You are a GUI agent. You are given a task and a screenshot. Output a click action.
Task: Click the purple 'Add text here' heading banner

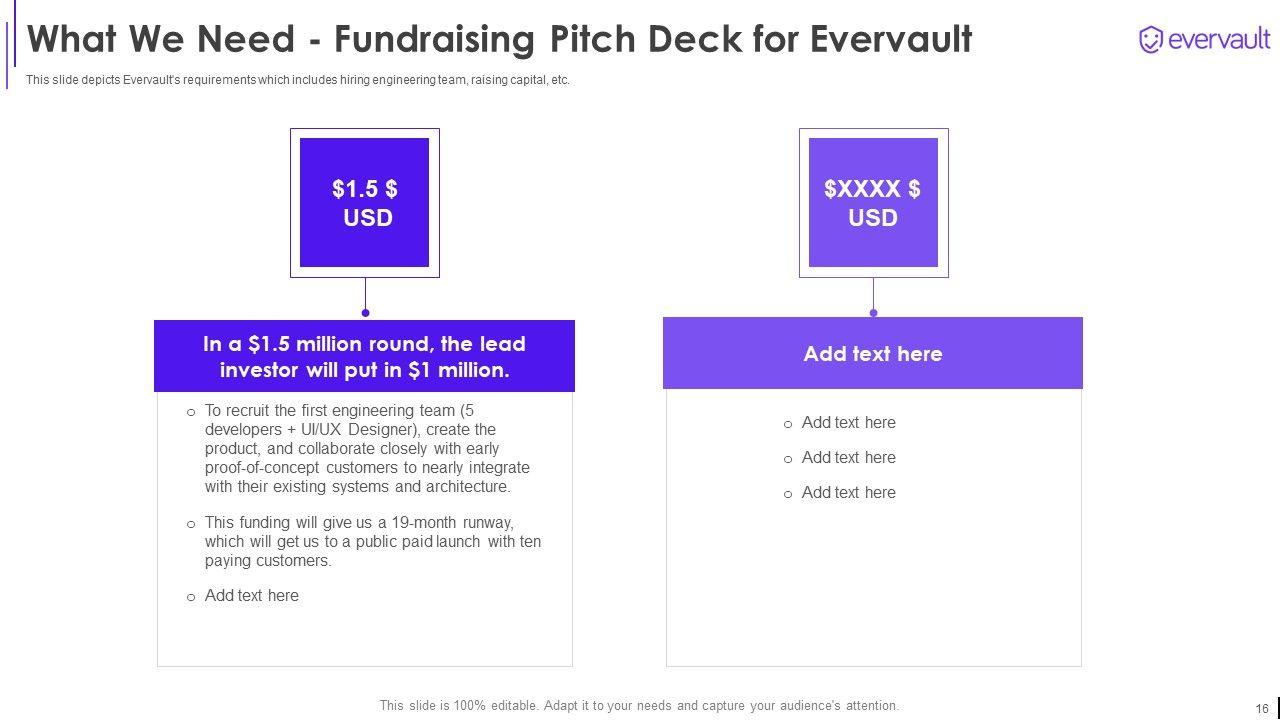[872, 353]
